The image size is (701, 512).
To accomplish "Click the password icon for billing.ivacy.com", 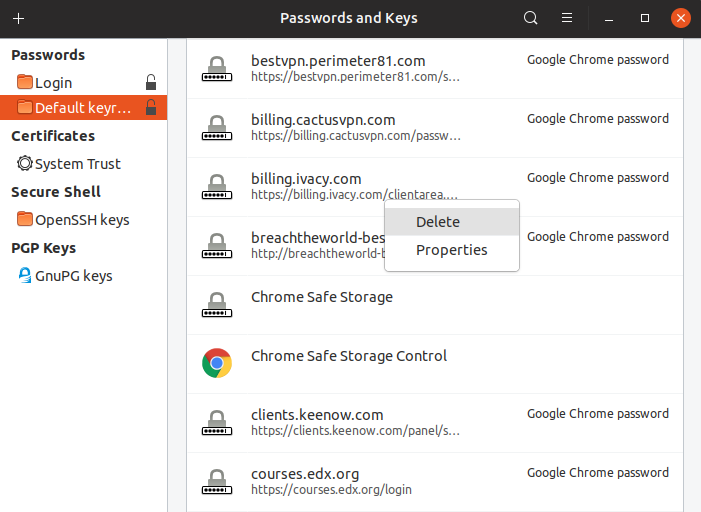I will coord(217,187).
